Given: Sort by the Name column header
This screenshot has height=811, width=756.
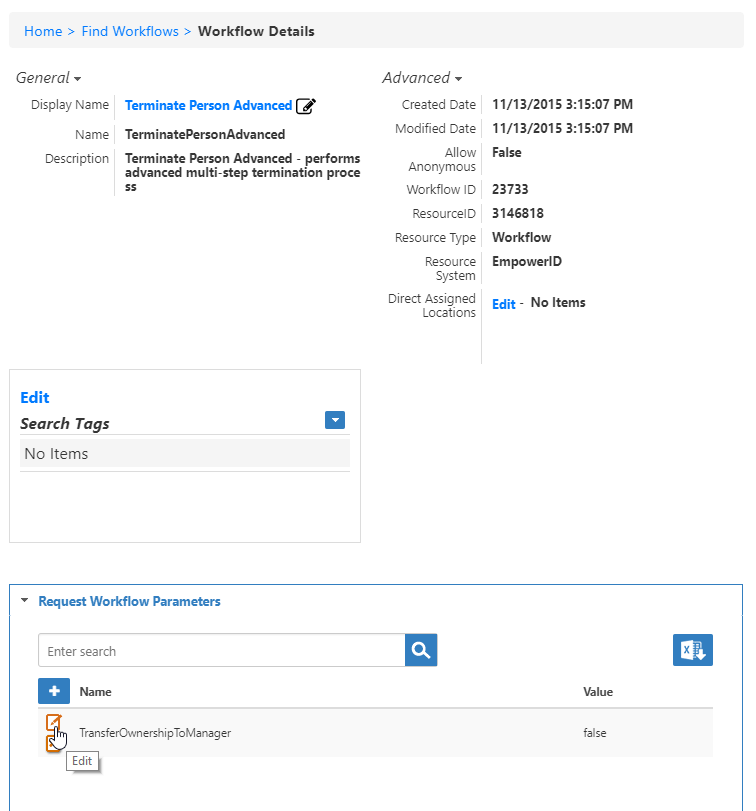Looking at the screenshot, I should tap(96, 692).
